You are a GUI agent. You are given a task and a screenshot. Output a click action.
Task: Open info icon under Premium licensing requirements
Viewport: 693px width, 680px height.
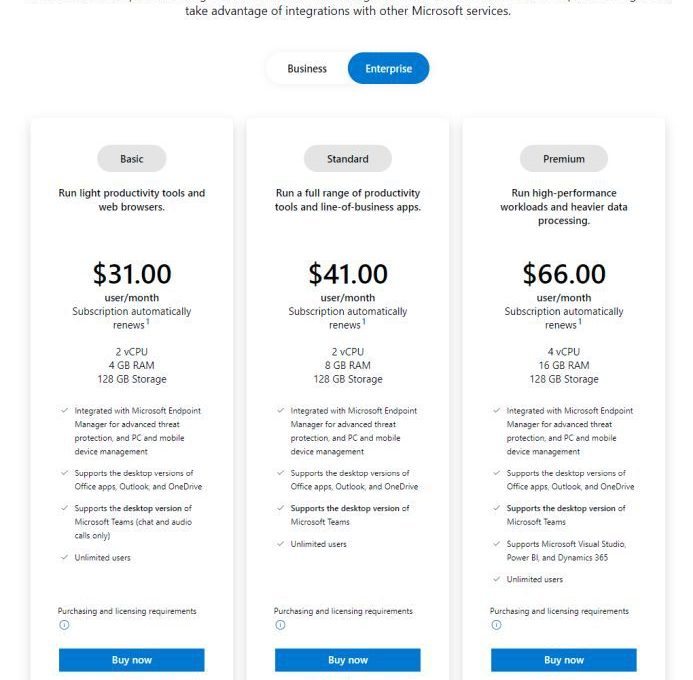pos(496,625)
